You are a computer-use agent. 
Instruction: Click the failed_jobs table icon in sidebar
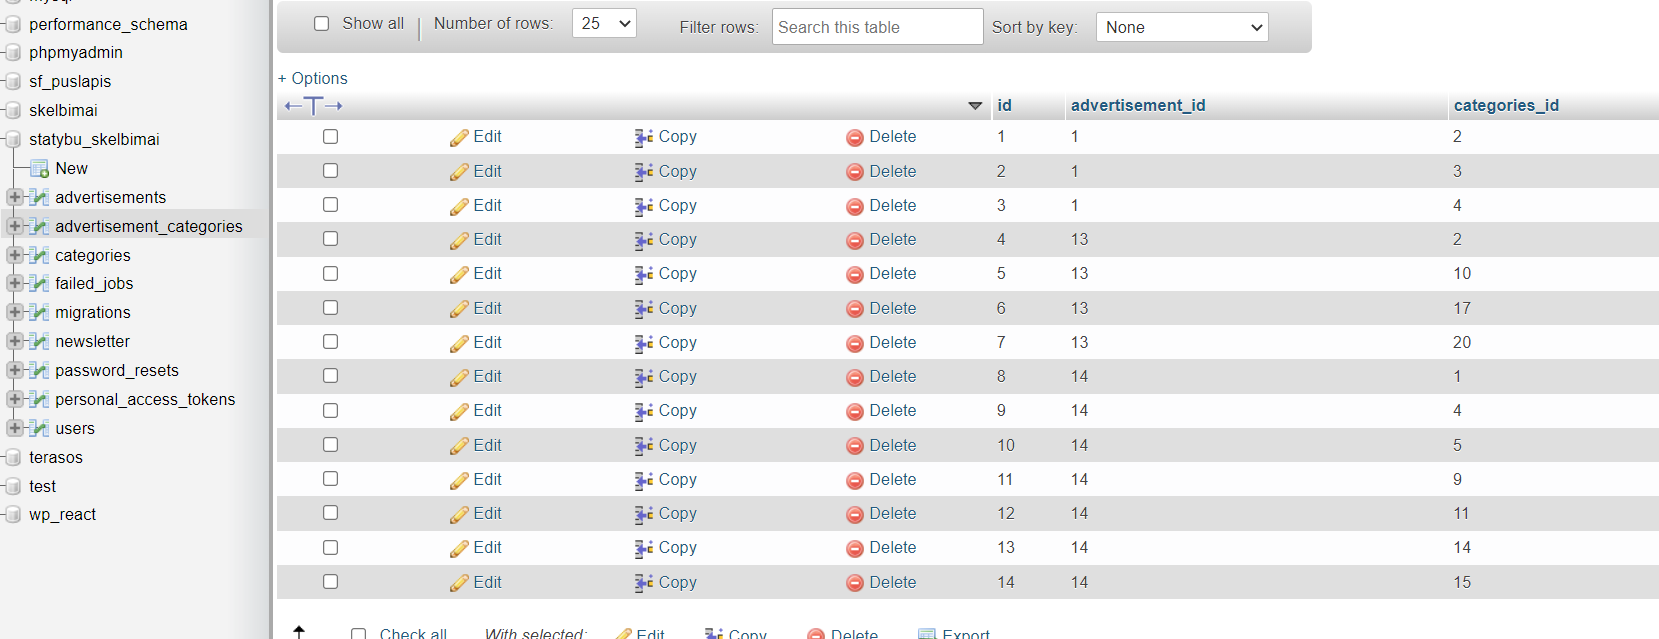coord(40,283)
